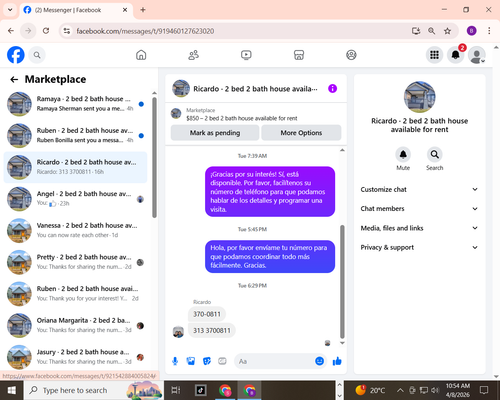This screenshot has height=400, width=500.
Task: Click the Windows taskbar search box
Action: [x=93, y=390]
